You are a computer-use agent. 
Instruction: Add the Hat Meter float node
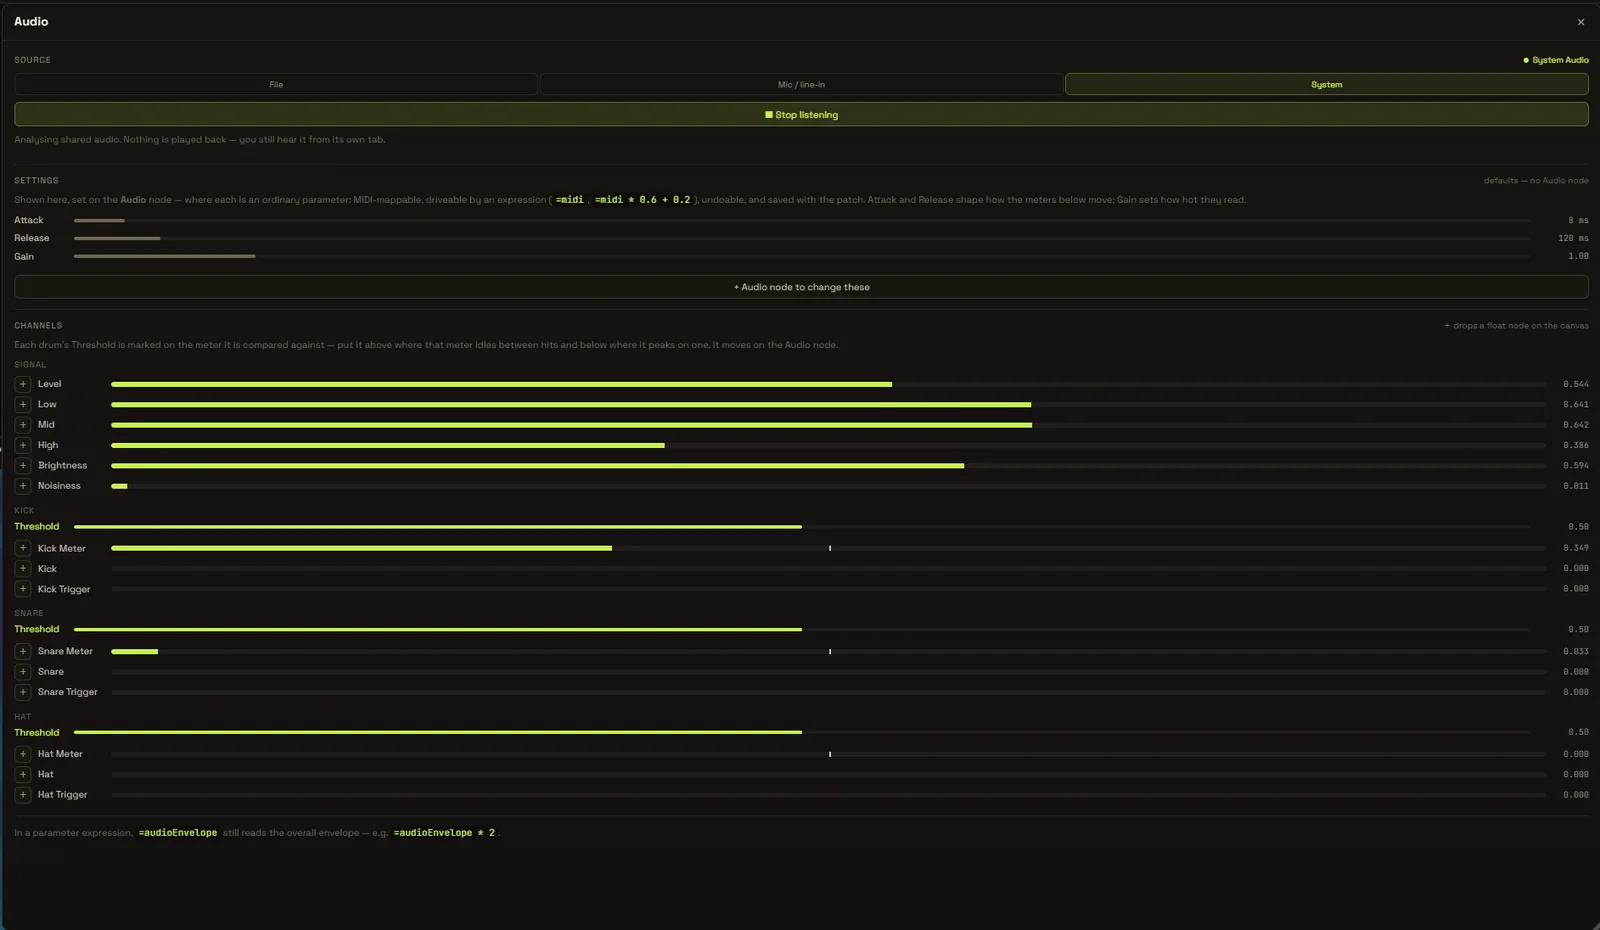[23, 754]
